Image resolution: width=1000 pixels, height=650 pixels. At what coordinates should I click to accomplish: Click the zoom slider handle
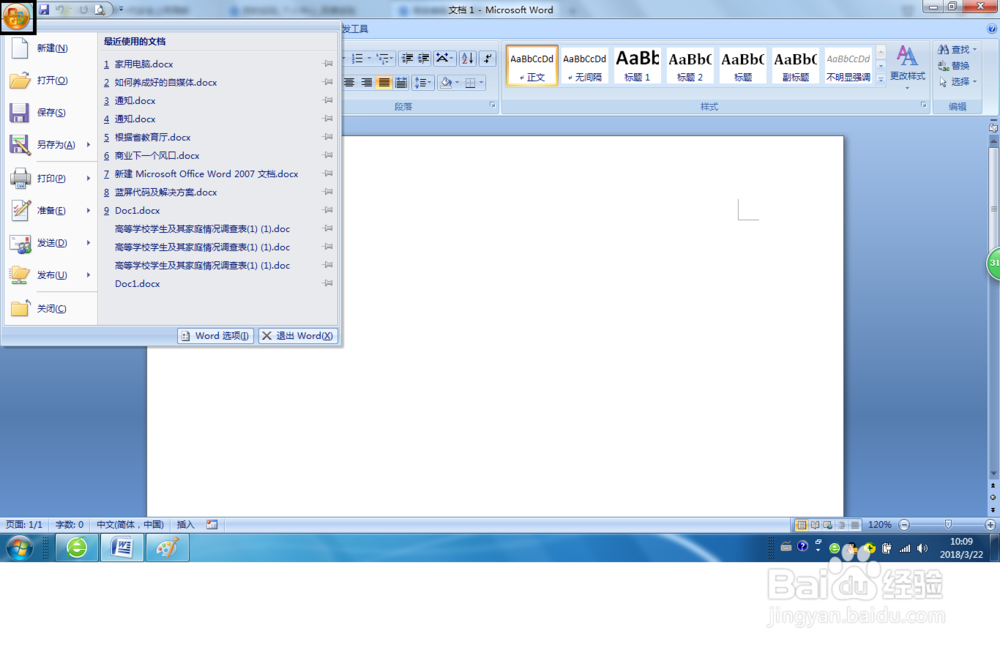pos(948,524)
